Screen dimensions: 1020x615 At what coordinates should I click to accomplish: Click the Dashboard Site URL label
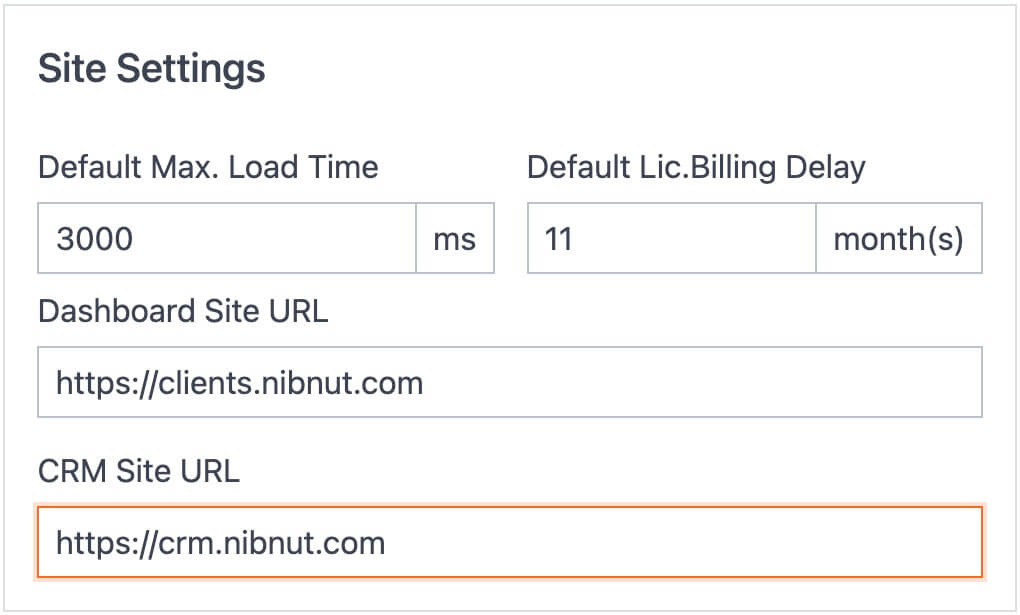click(x=183, y=311)
